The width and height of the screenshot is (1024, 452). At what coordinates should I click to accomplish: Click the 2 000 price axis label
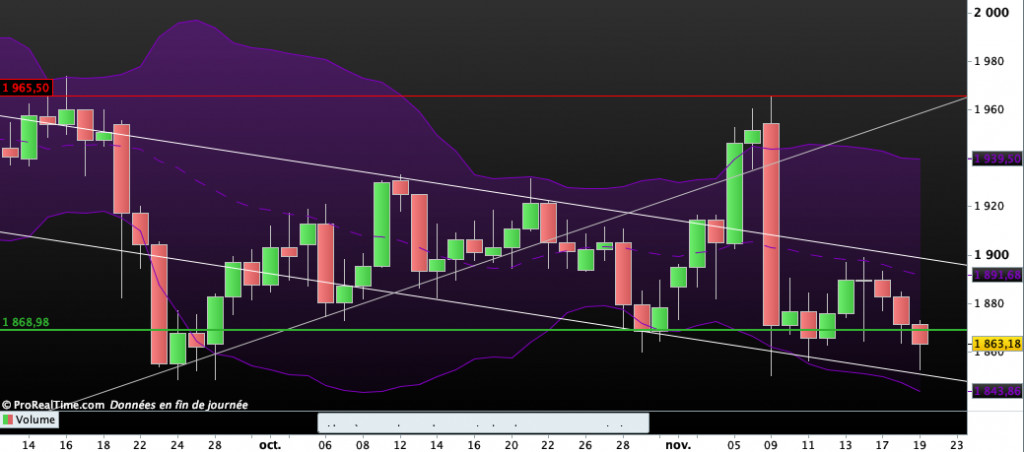pos(992,13)
